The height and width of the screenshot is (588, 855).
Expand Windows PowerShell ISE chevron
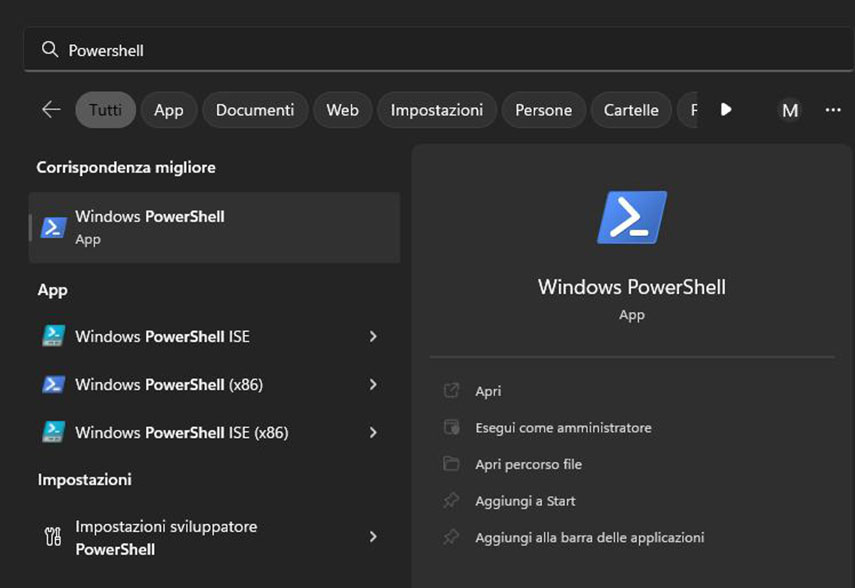tap(373, 337)
